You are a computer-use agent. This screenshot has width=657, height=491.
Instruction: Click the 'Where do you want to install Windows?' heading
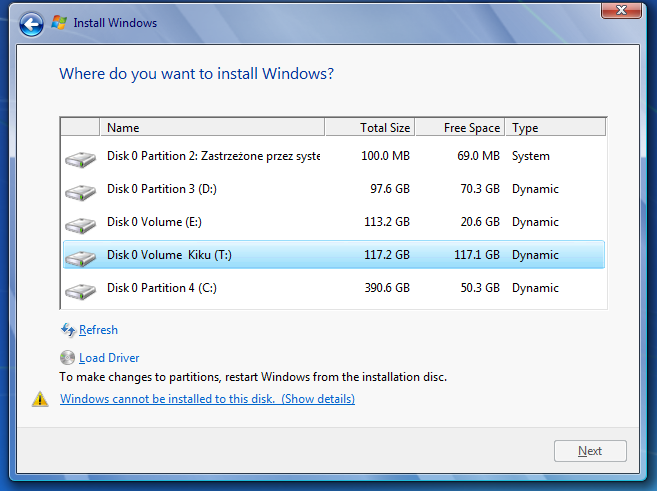coord(197,74)
